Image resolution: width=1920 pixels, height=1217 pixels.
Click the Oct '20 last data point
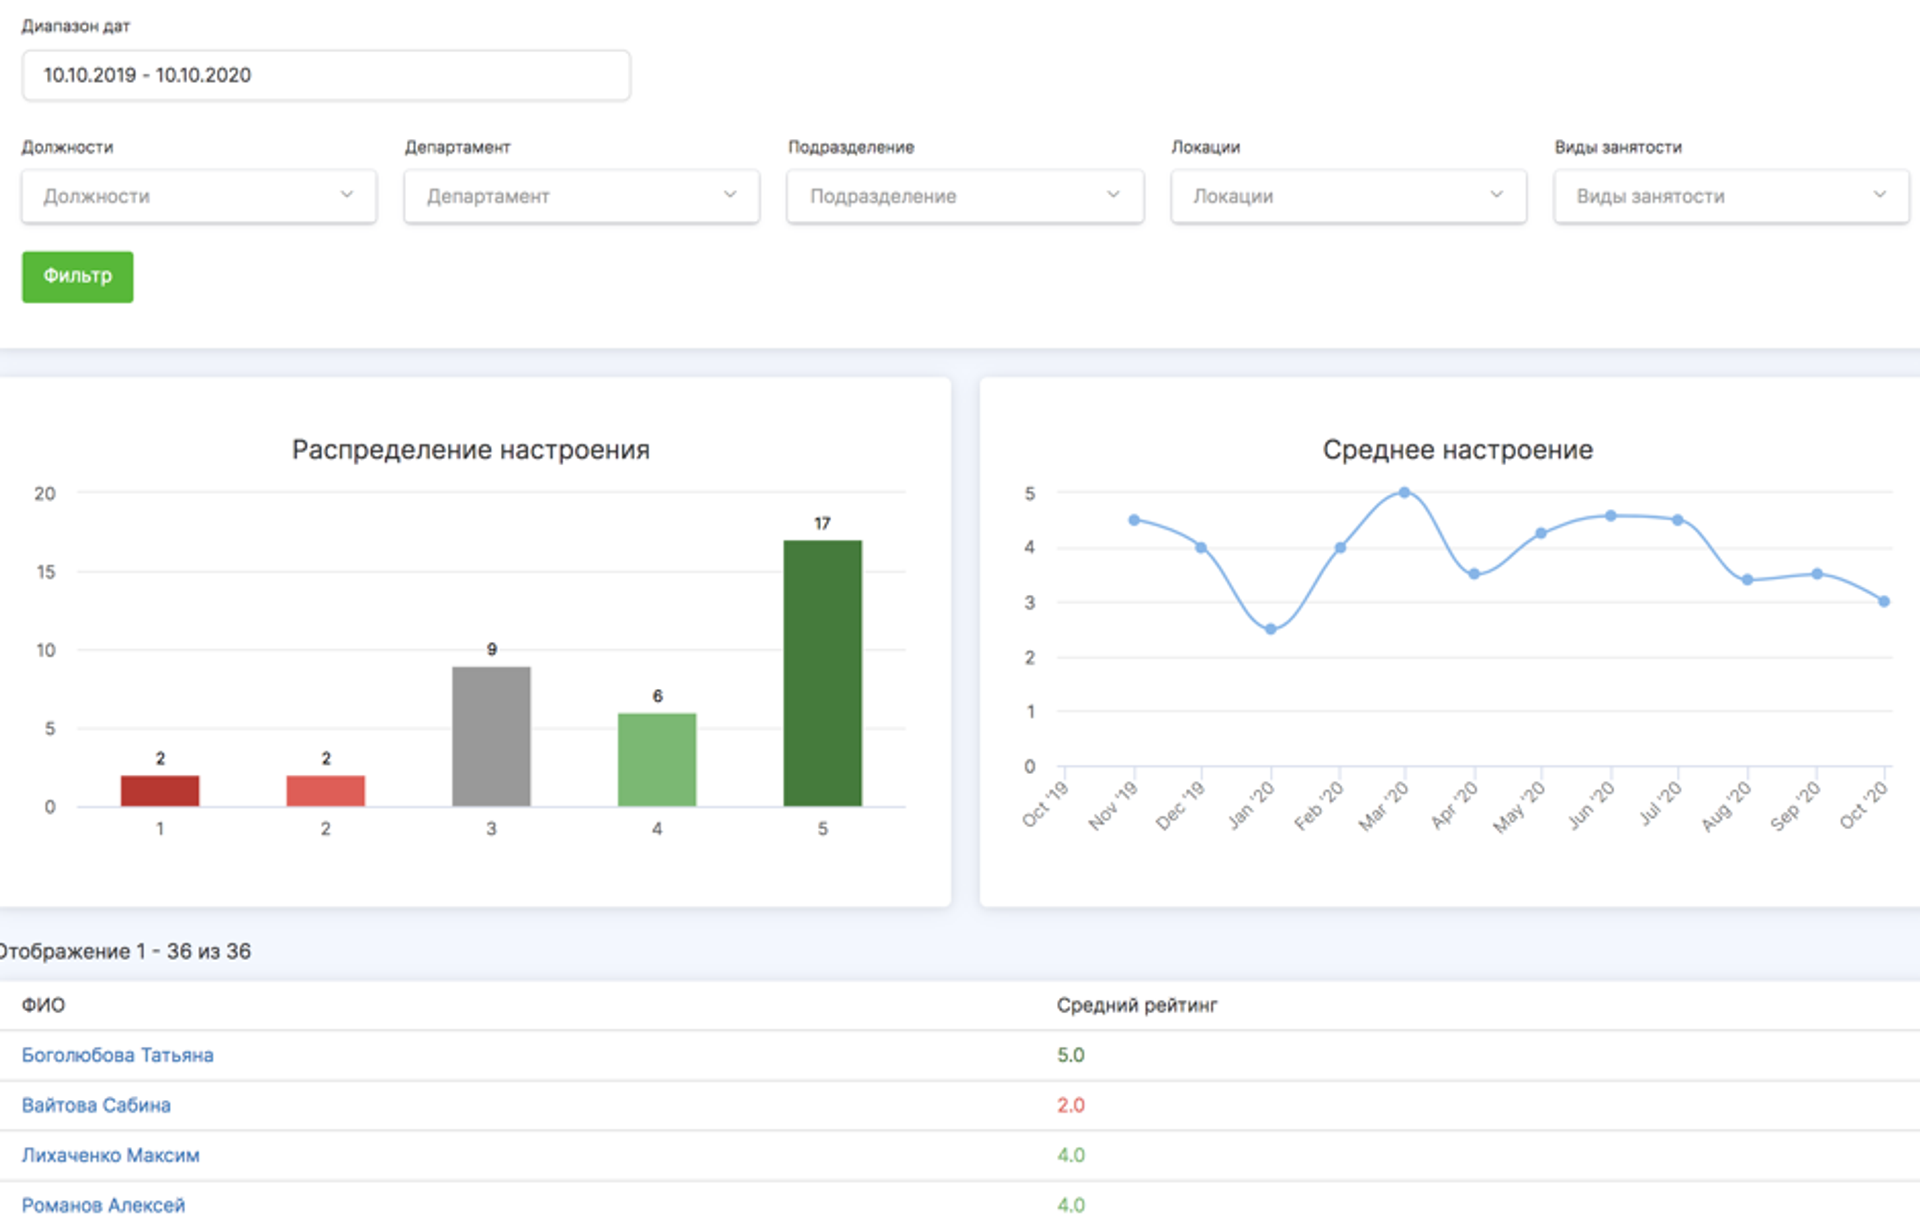point(1884,601)
